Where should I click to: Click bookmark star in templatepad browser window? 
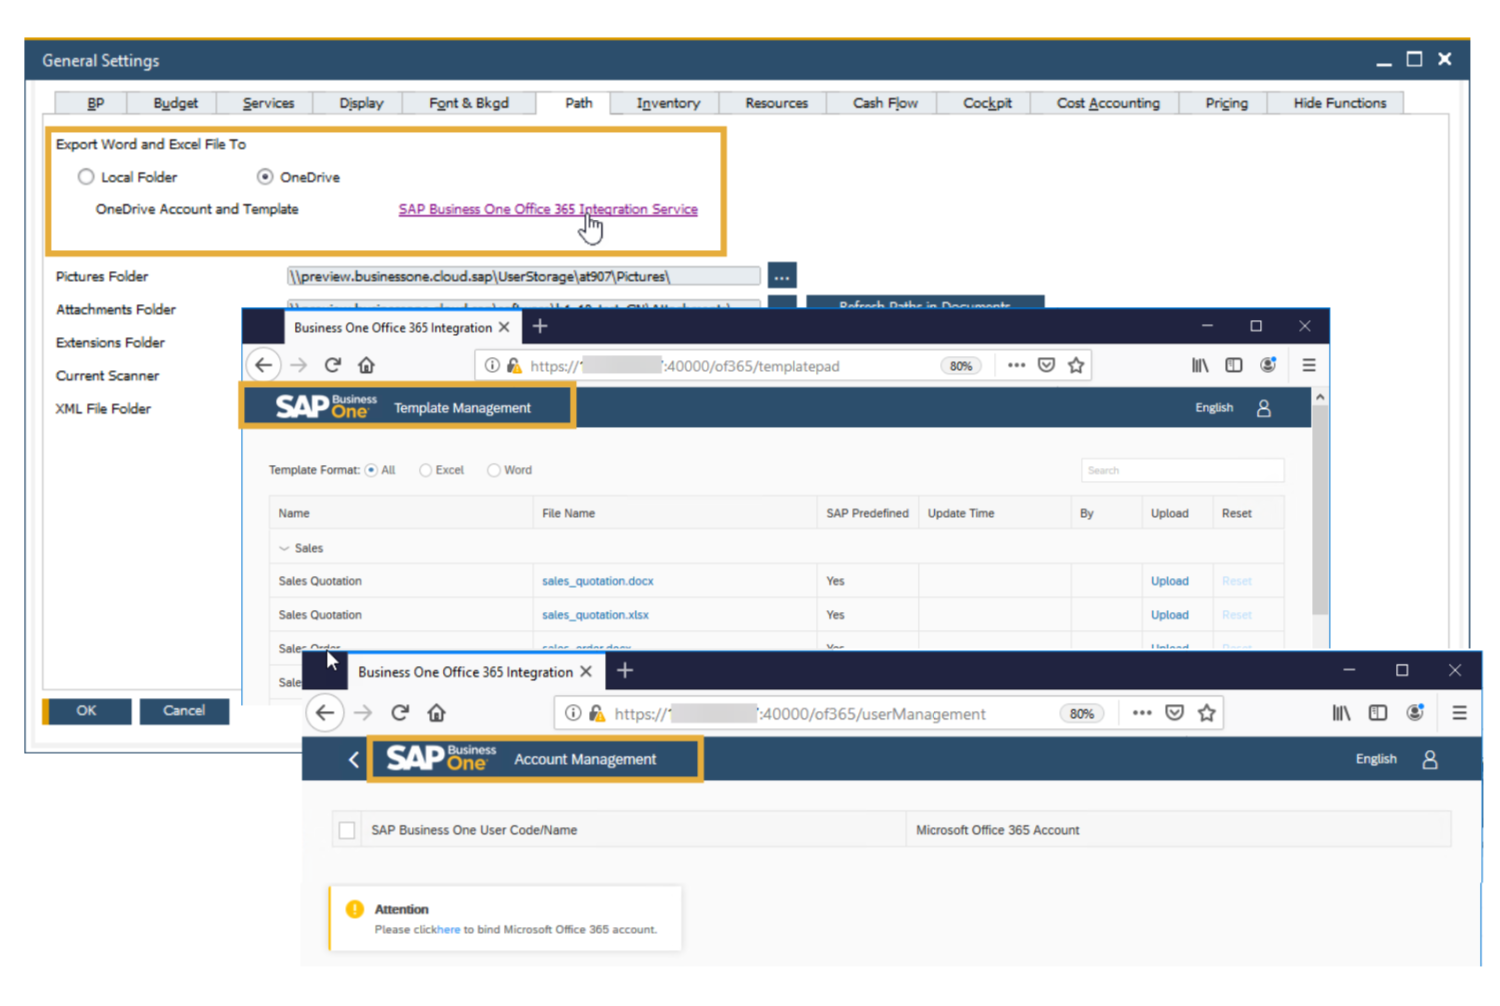coord(1076,365)
